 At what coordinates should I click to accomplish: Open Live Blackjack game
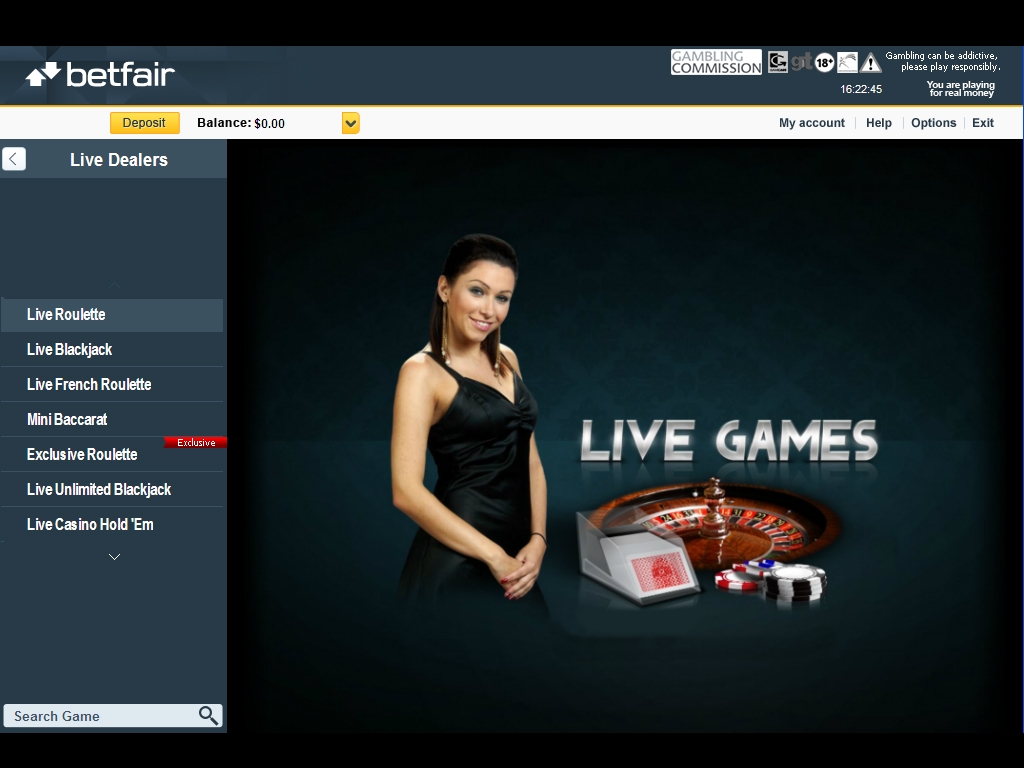pyautogui.click(x=69, y=349)
